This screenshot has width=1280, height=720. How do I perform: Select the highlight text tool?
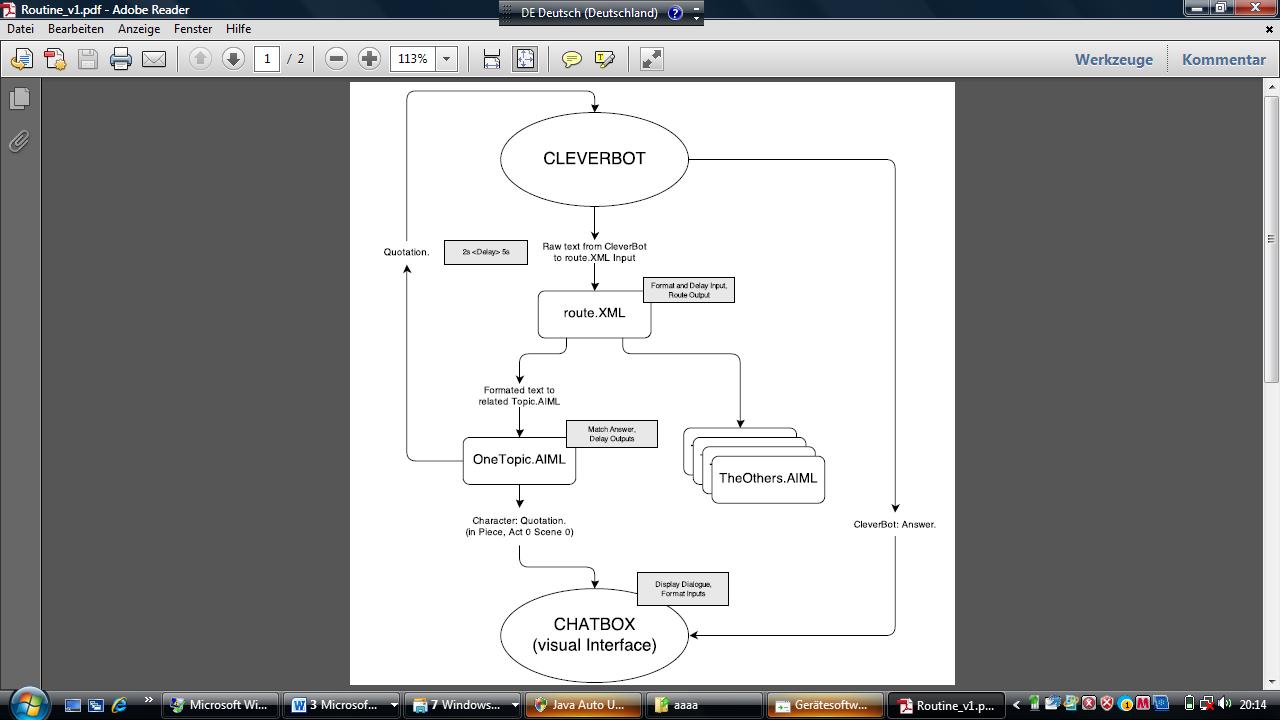pos(605,59)
